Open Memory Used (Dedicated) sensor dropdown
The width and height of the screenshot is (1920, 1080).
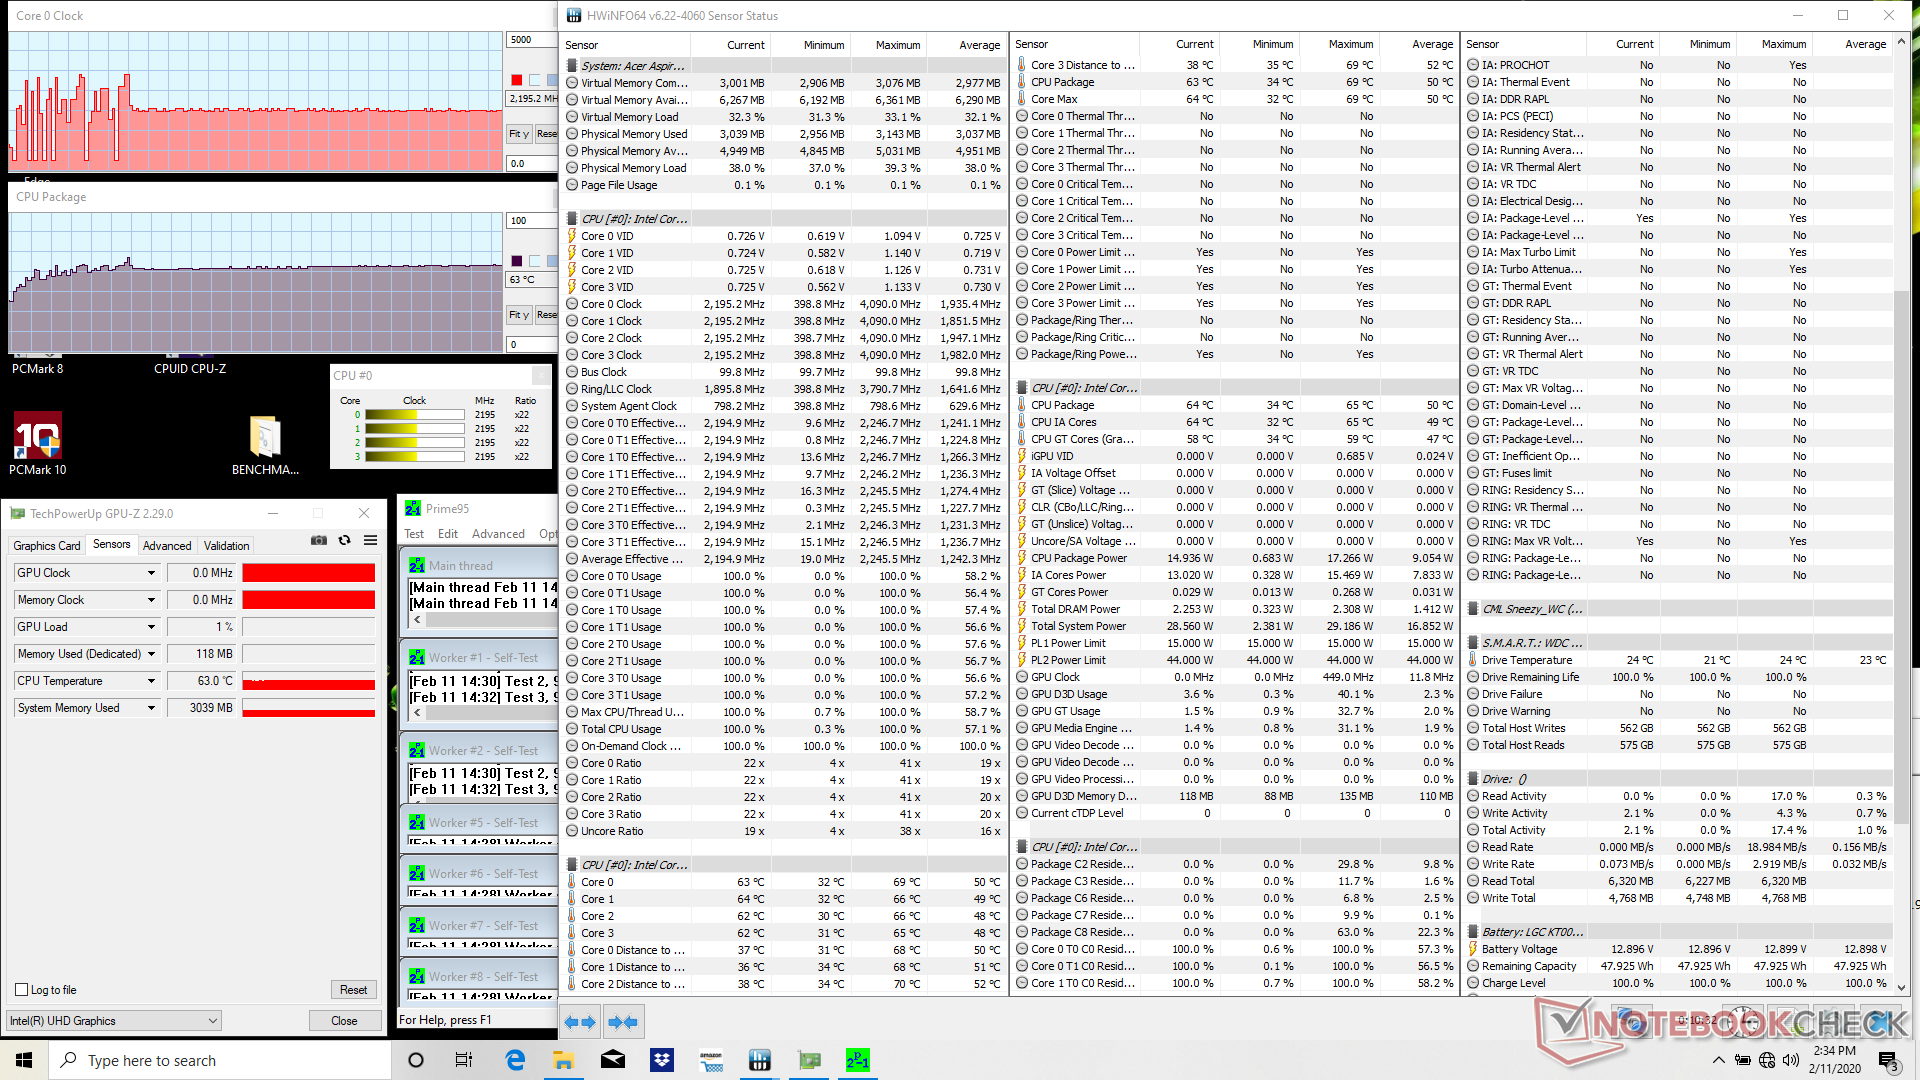(x=152, y=654)
